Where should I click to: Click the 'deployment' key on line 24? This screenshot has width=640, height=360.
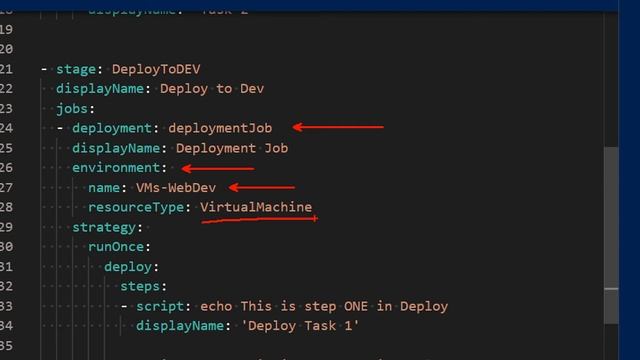[112, 128]
